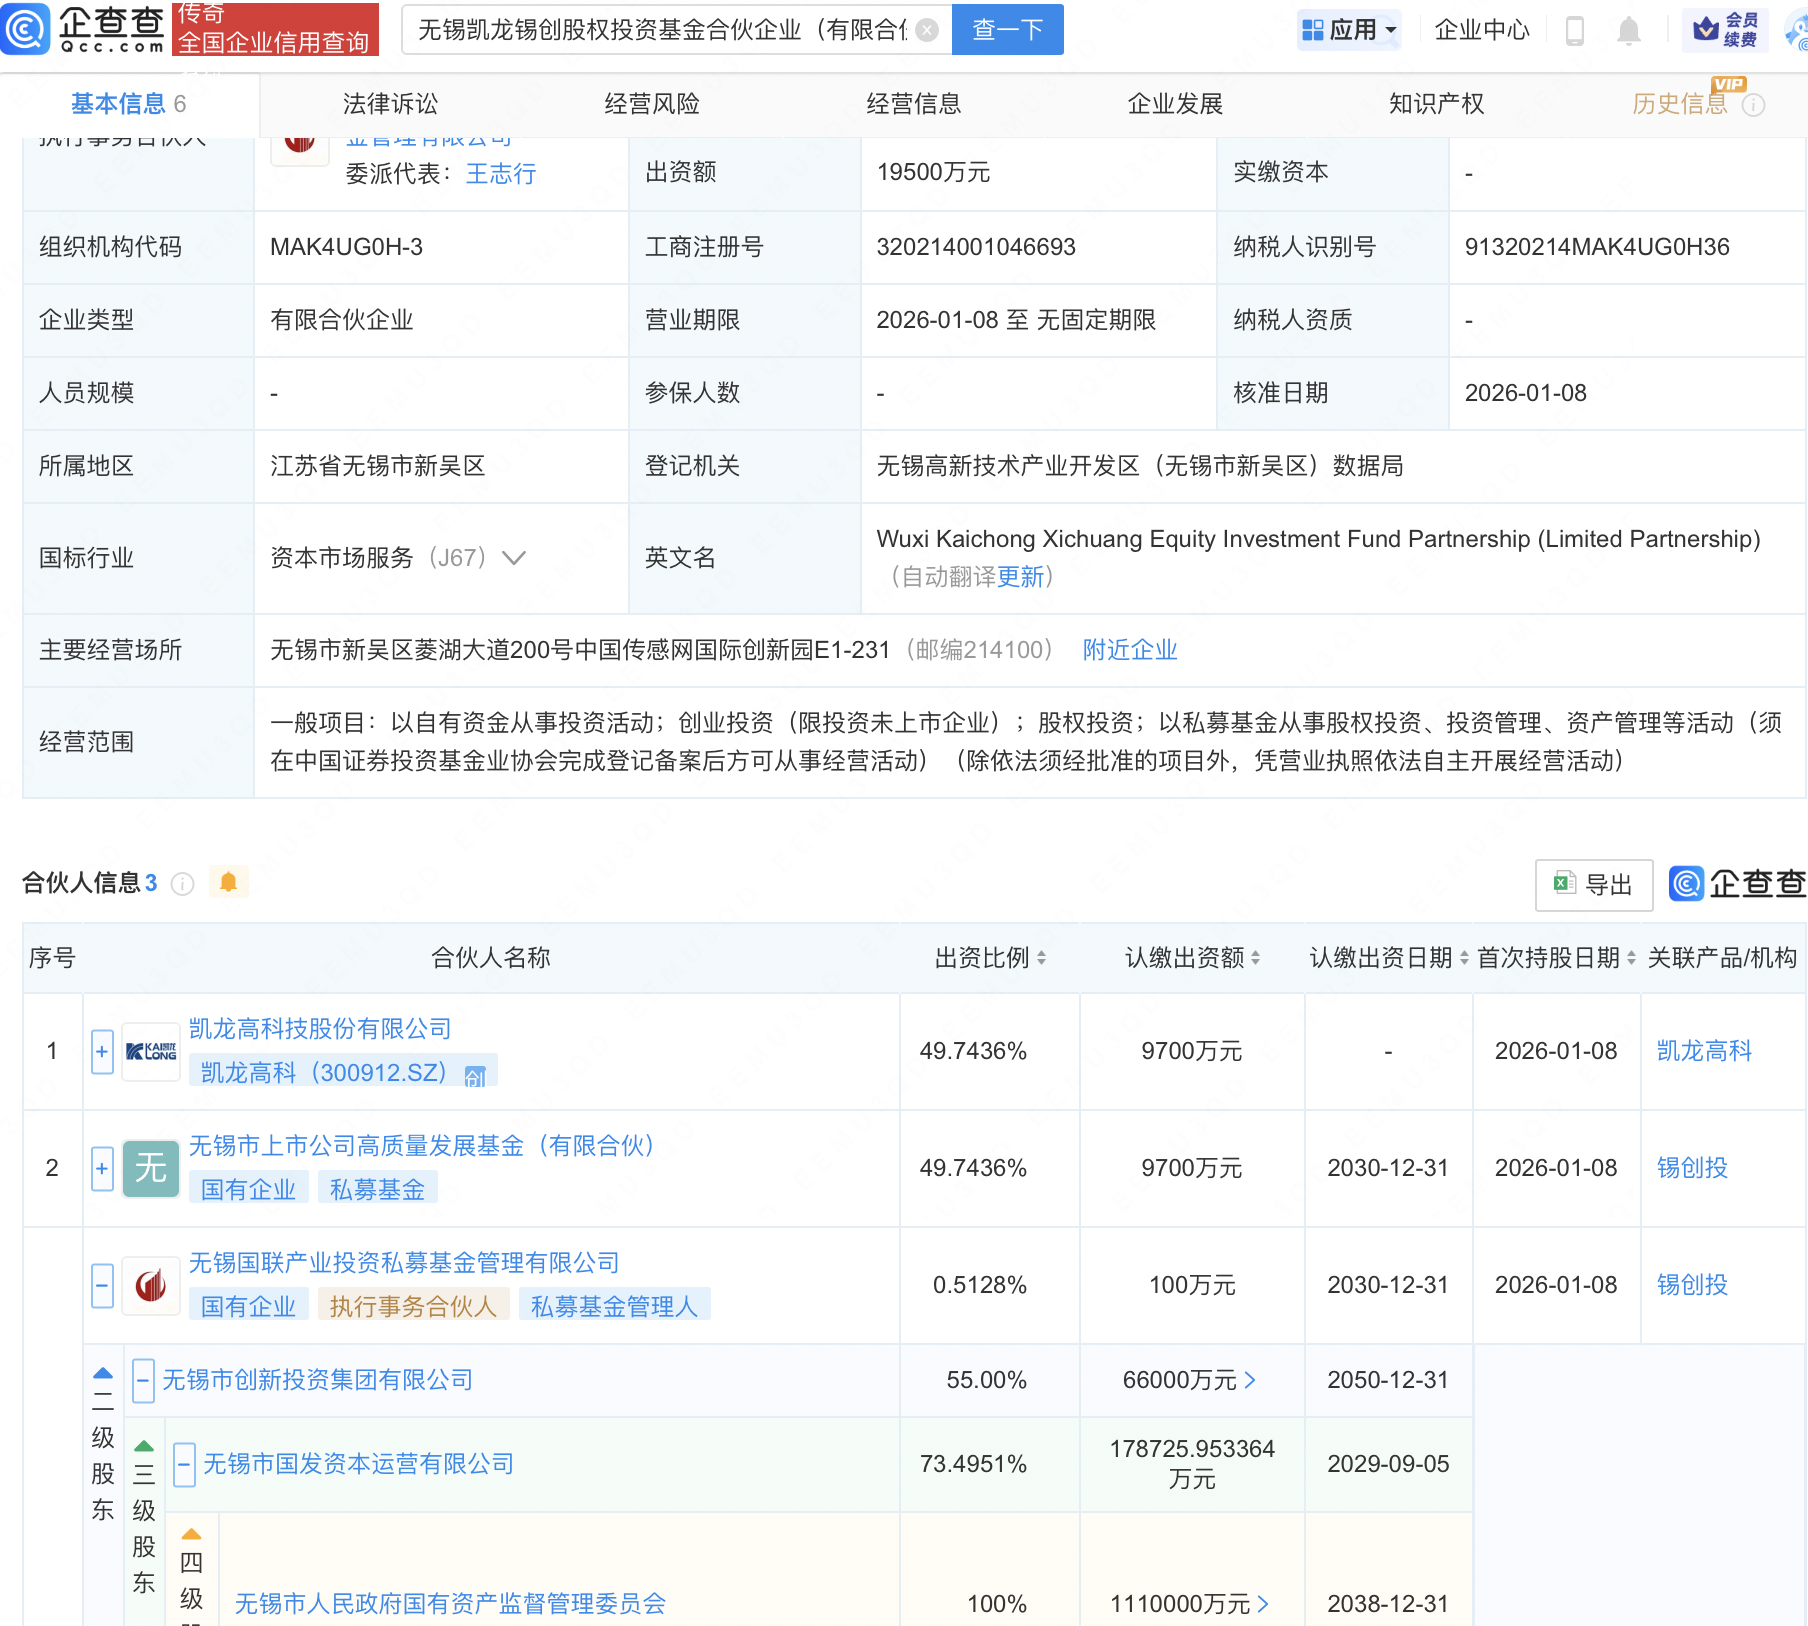Export partner list via 导出 button

point(1593,884)
